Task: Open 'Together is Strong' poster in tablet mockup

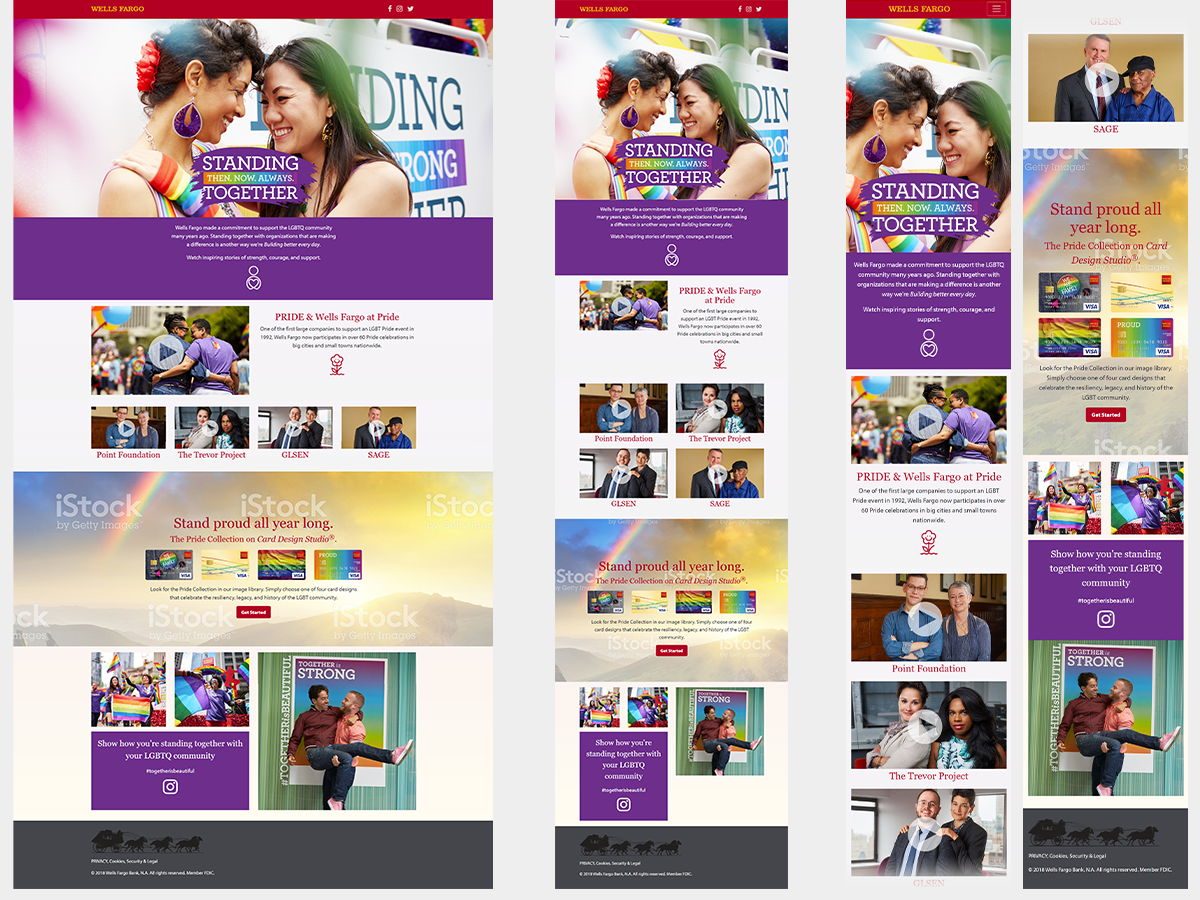Action: 720,731
